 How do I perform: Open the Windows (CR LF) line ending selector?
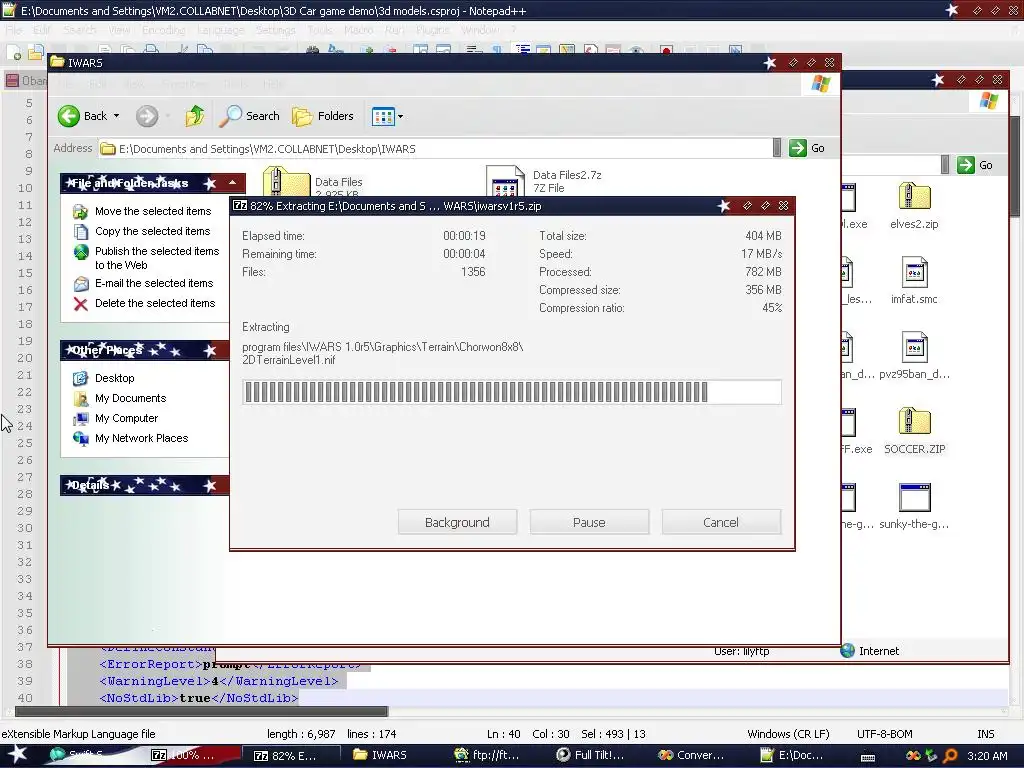coord(788,734)
